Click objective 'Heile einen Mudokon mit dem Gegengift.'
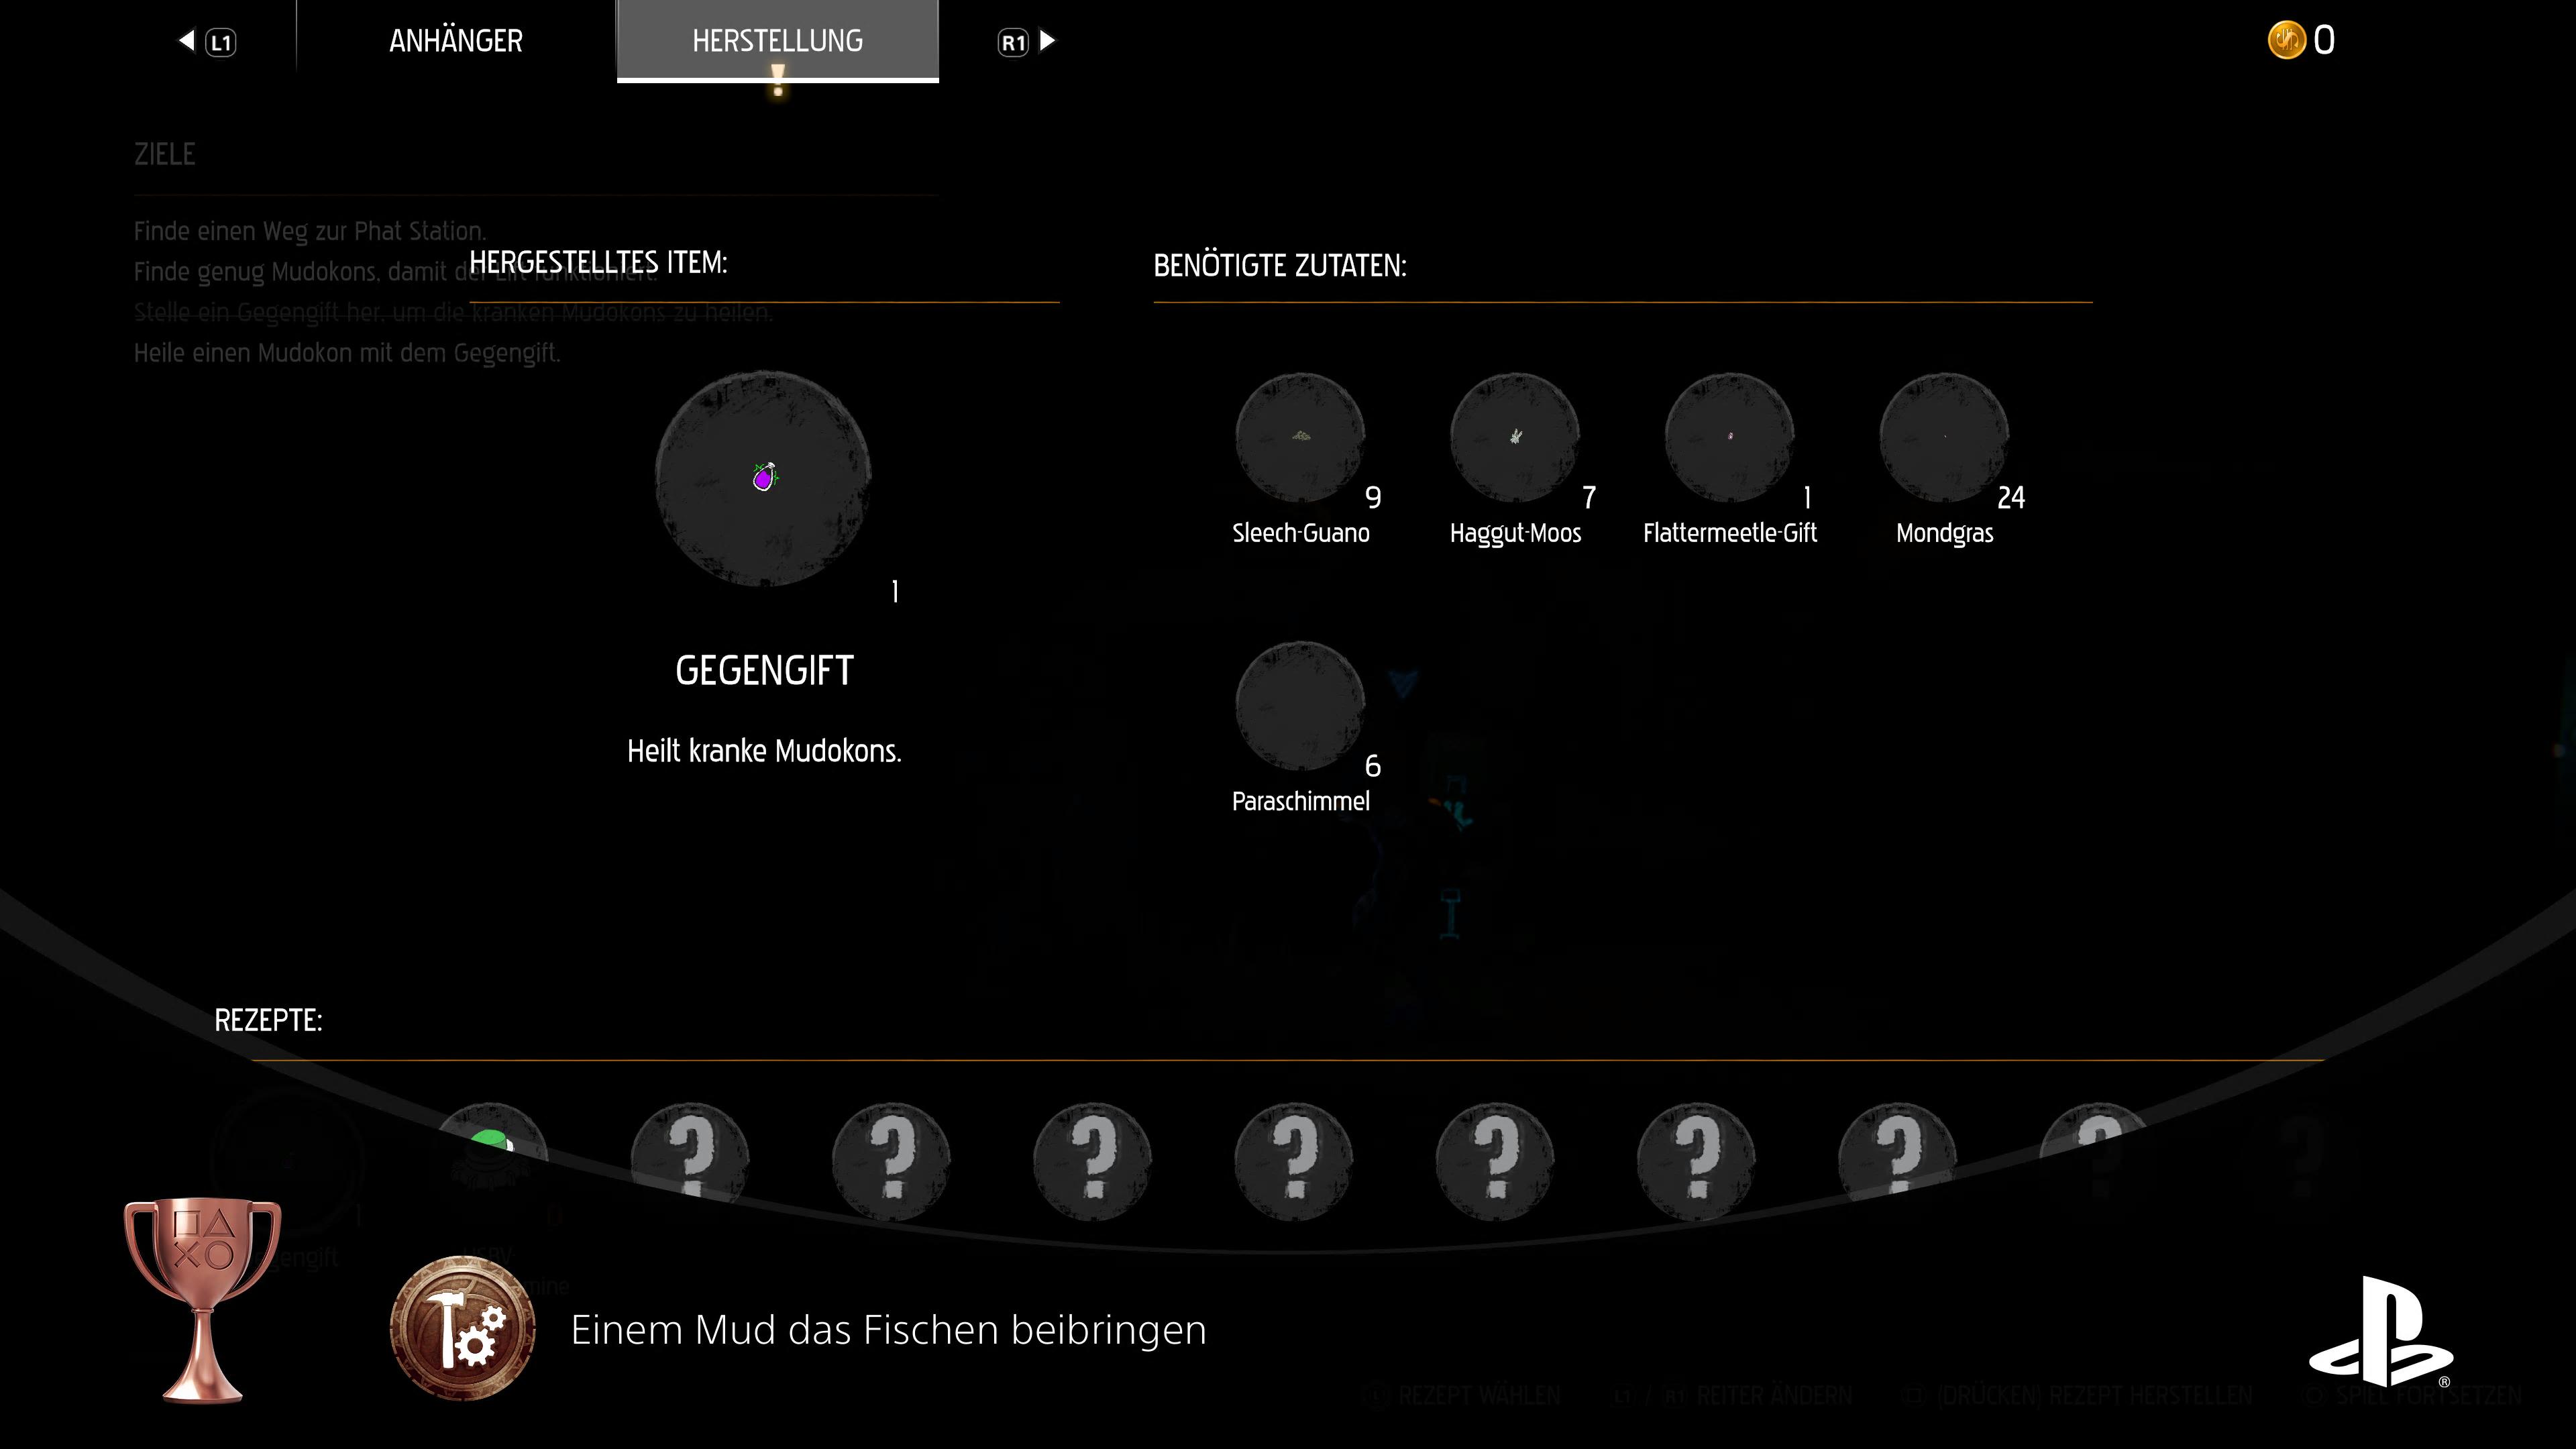 tap(347, 353)
